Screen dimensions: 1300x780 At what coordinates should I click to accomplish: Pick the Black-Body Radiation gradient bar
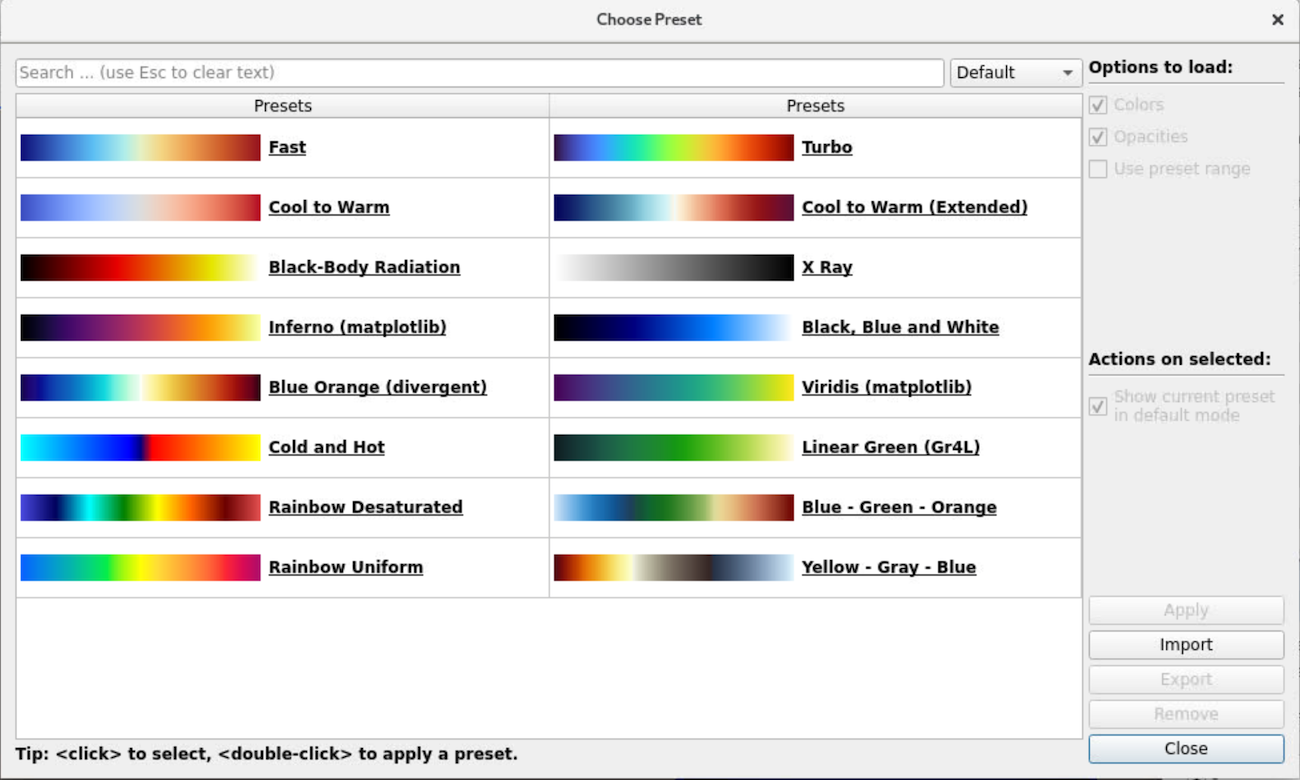140,267
